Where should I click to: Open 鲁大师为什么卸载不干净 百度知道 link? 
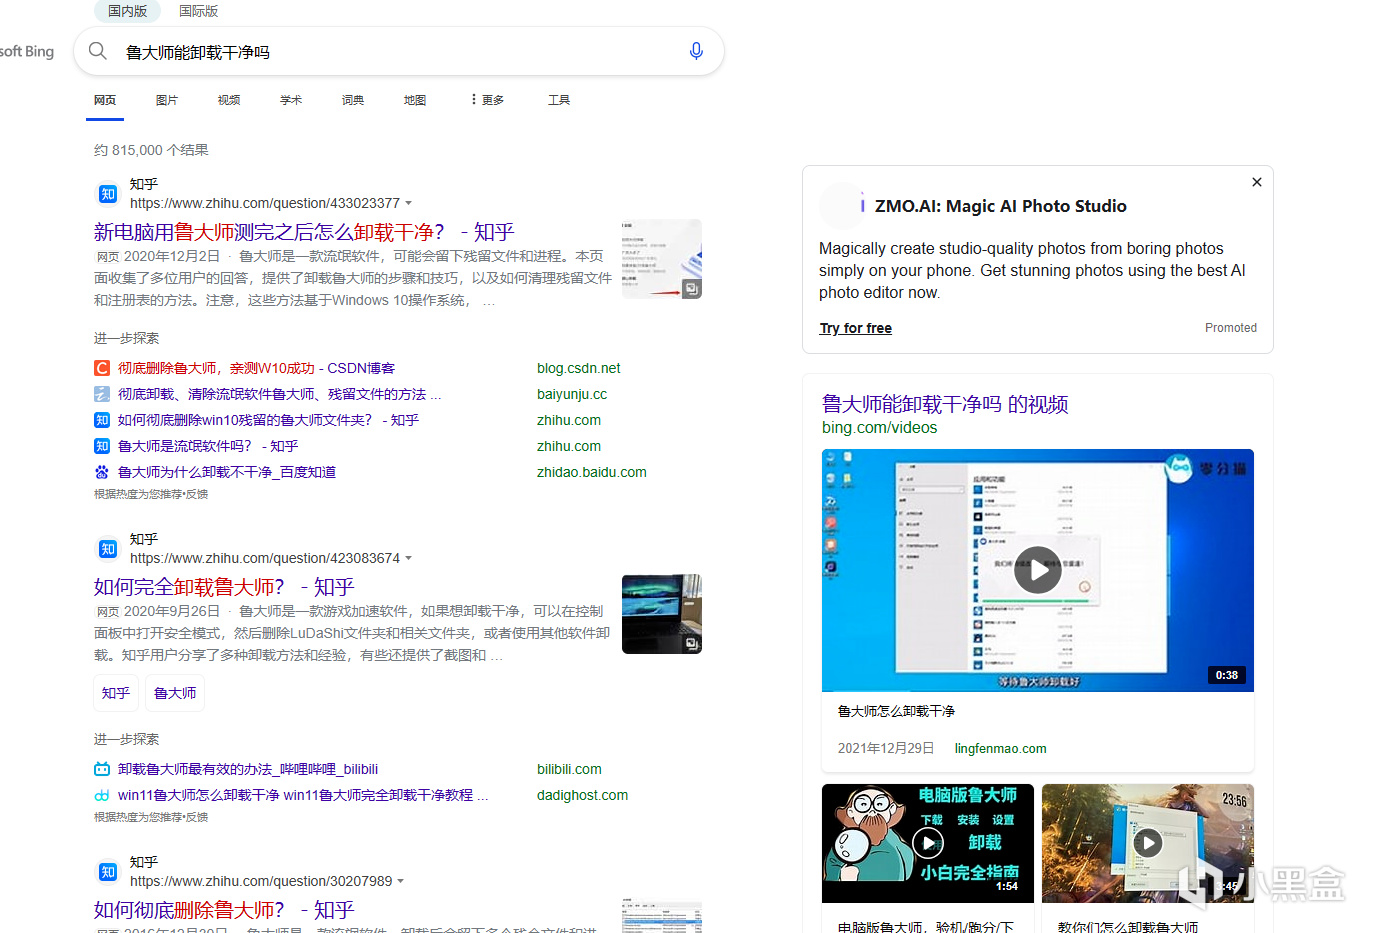(x=227, y=472)
